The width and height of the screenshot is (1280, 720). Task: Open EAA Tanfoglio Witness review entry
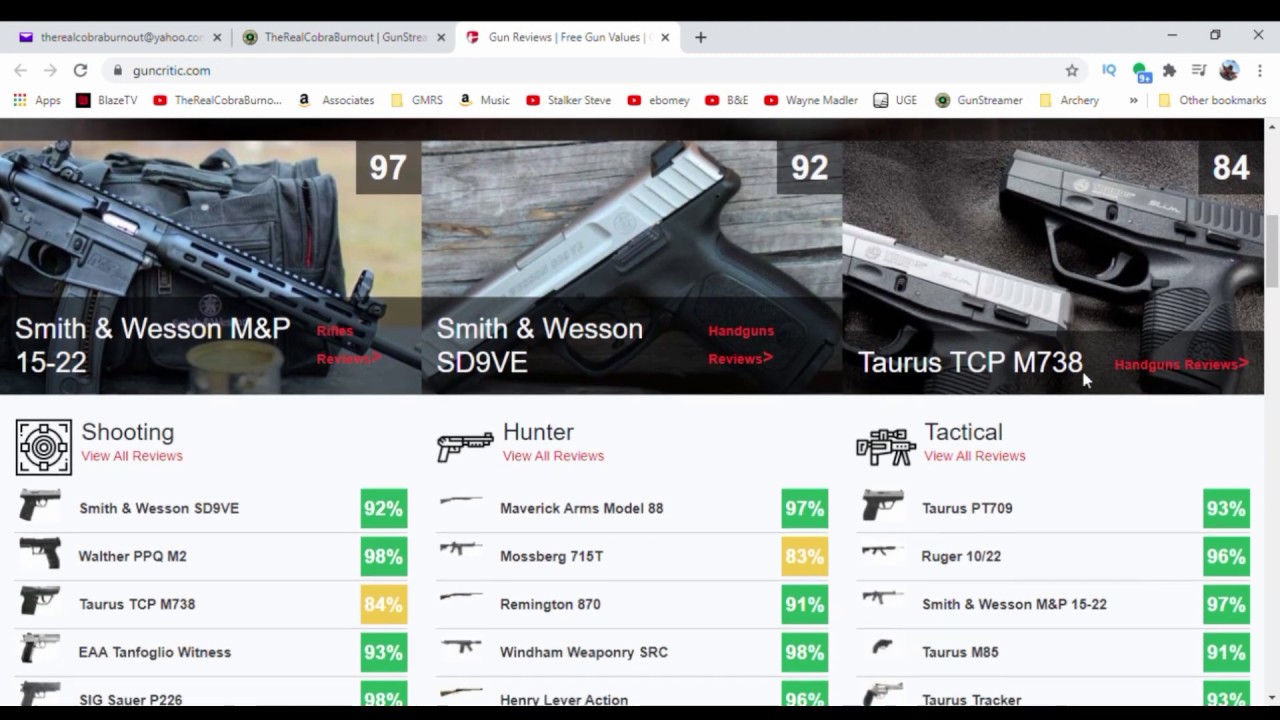[211, 652]
